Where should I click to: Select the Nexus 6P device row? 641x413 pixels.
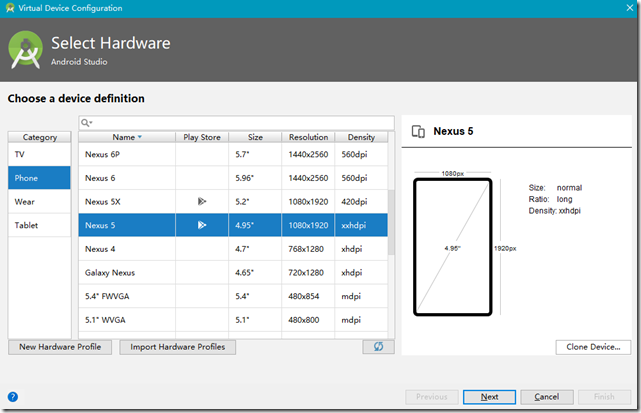point(233,154)
